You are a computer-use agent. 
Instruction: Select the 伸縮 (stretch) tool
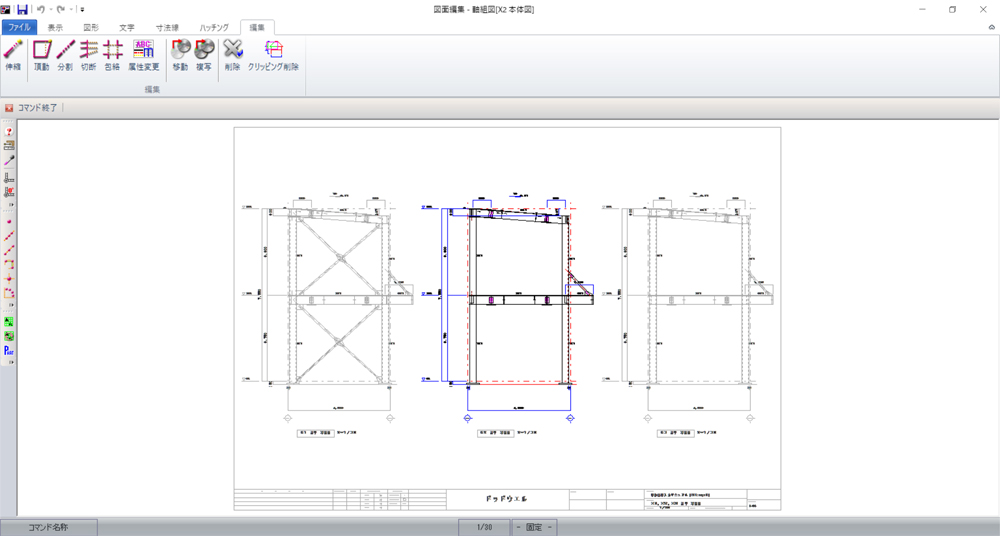[13, 55]
